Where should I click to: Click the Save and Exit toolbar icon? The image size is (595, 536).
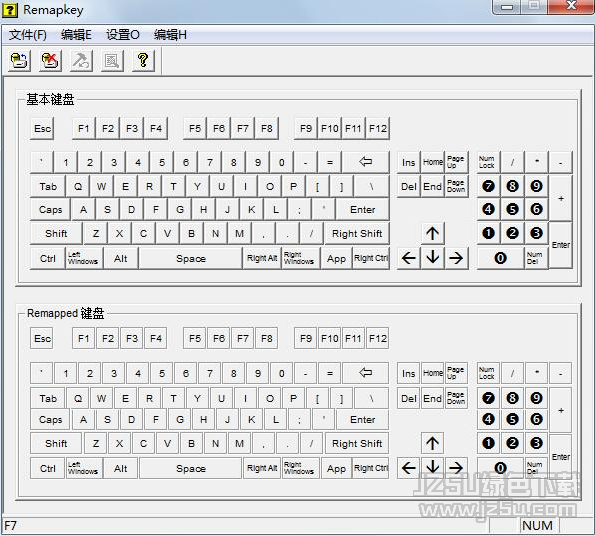pyautogui.click(x=19, y=60)
